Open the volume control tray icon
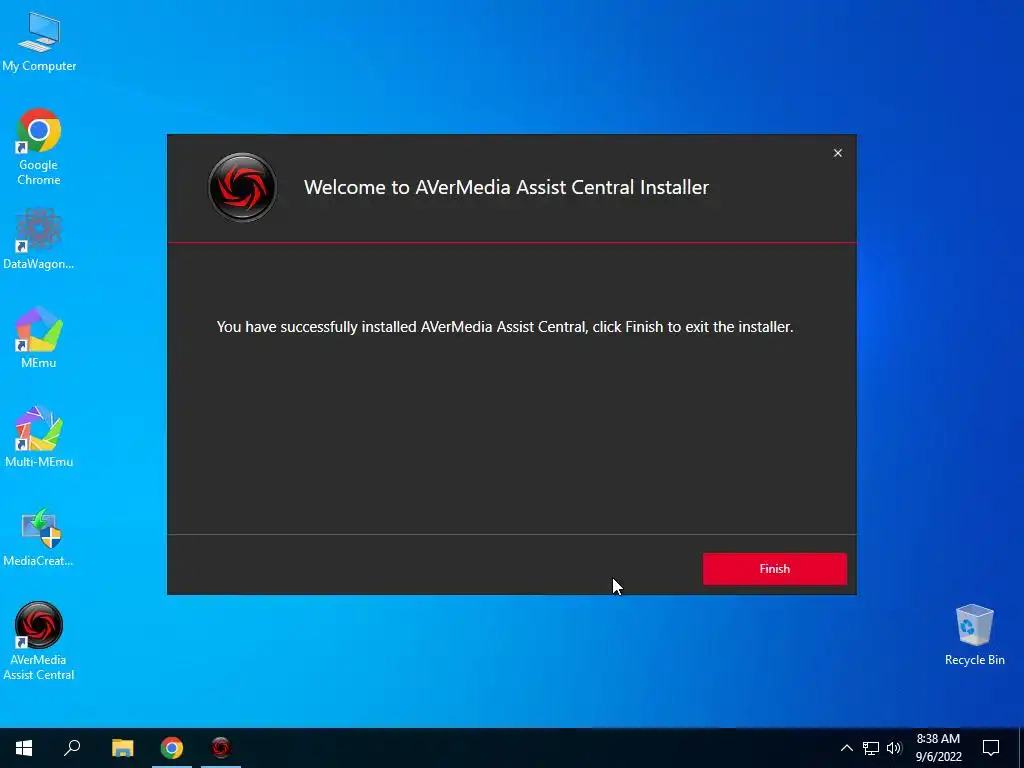Viewport: 1024px width, 768px height. tap(894, 748)
